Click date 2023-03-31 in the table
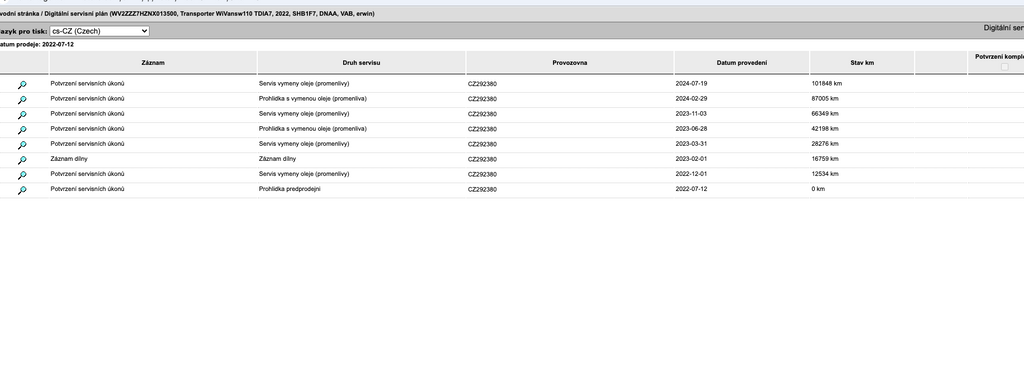Viewport: 1024px width, 373px height. [691, 144]
